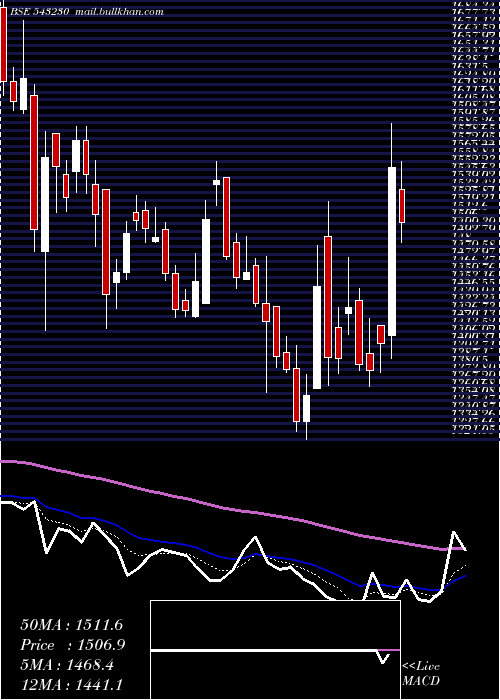Select the Price : 1506.9 reading
Image resolution: width=500 pixels, height=700 pixels.
click(x=73, y=645)
